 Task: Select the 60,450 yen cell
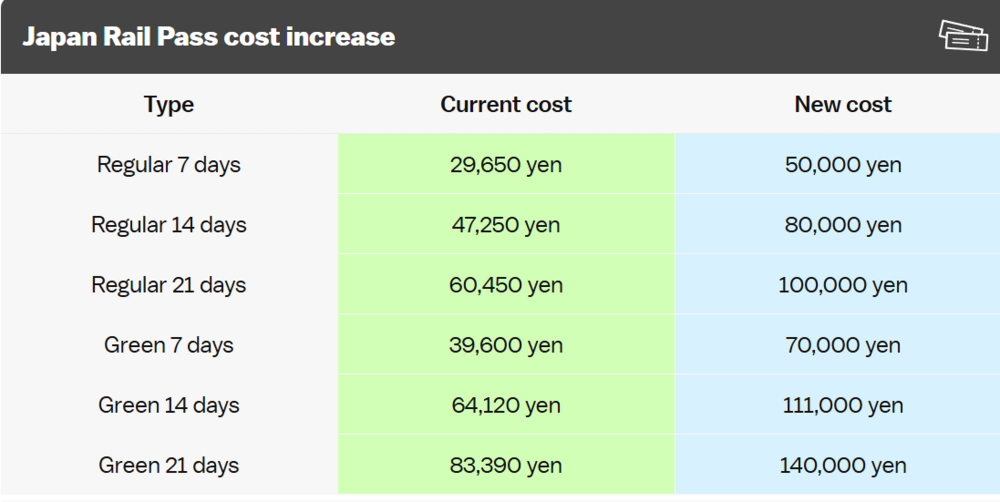(506, 284)
